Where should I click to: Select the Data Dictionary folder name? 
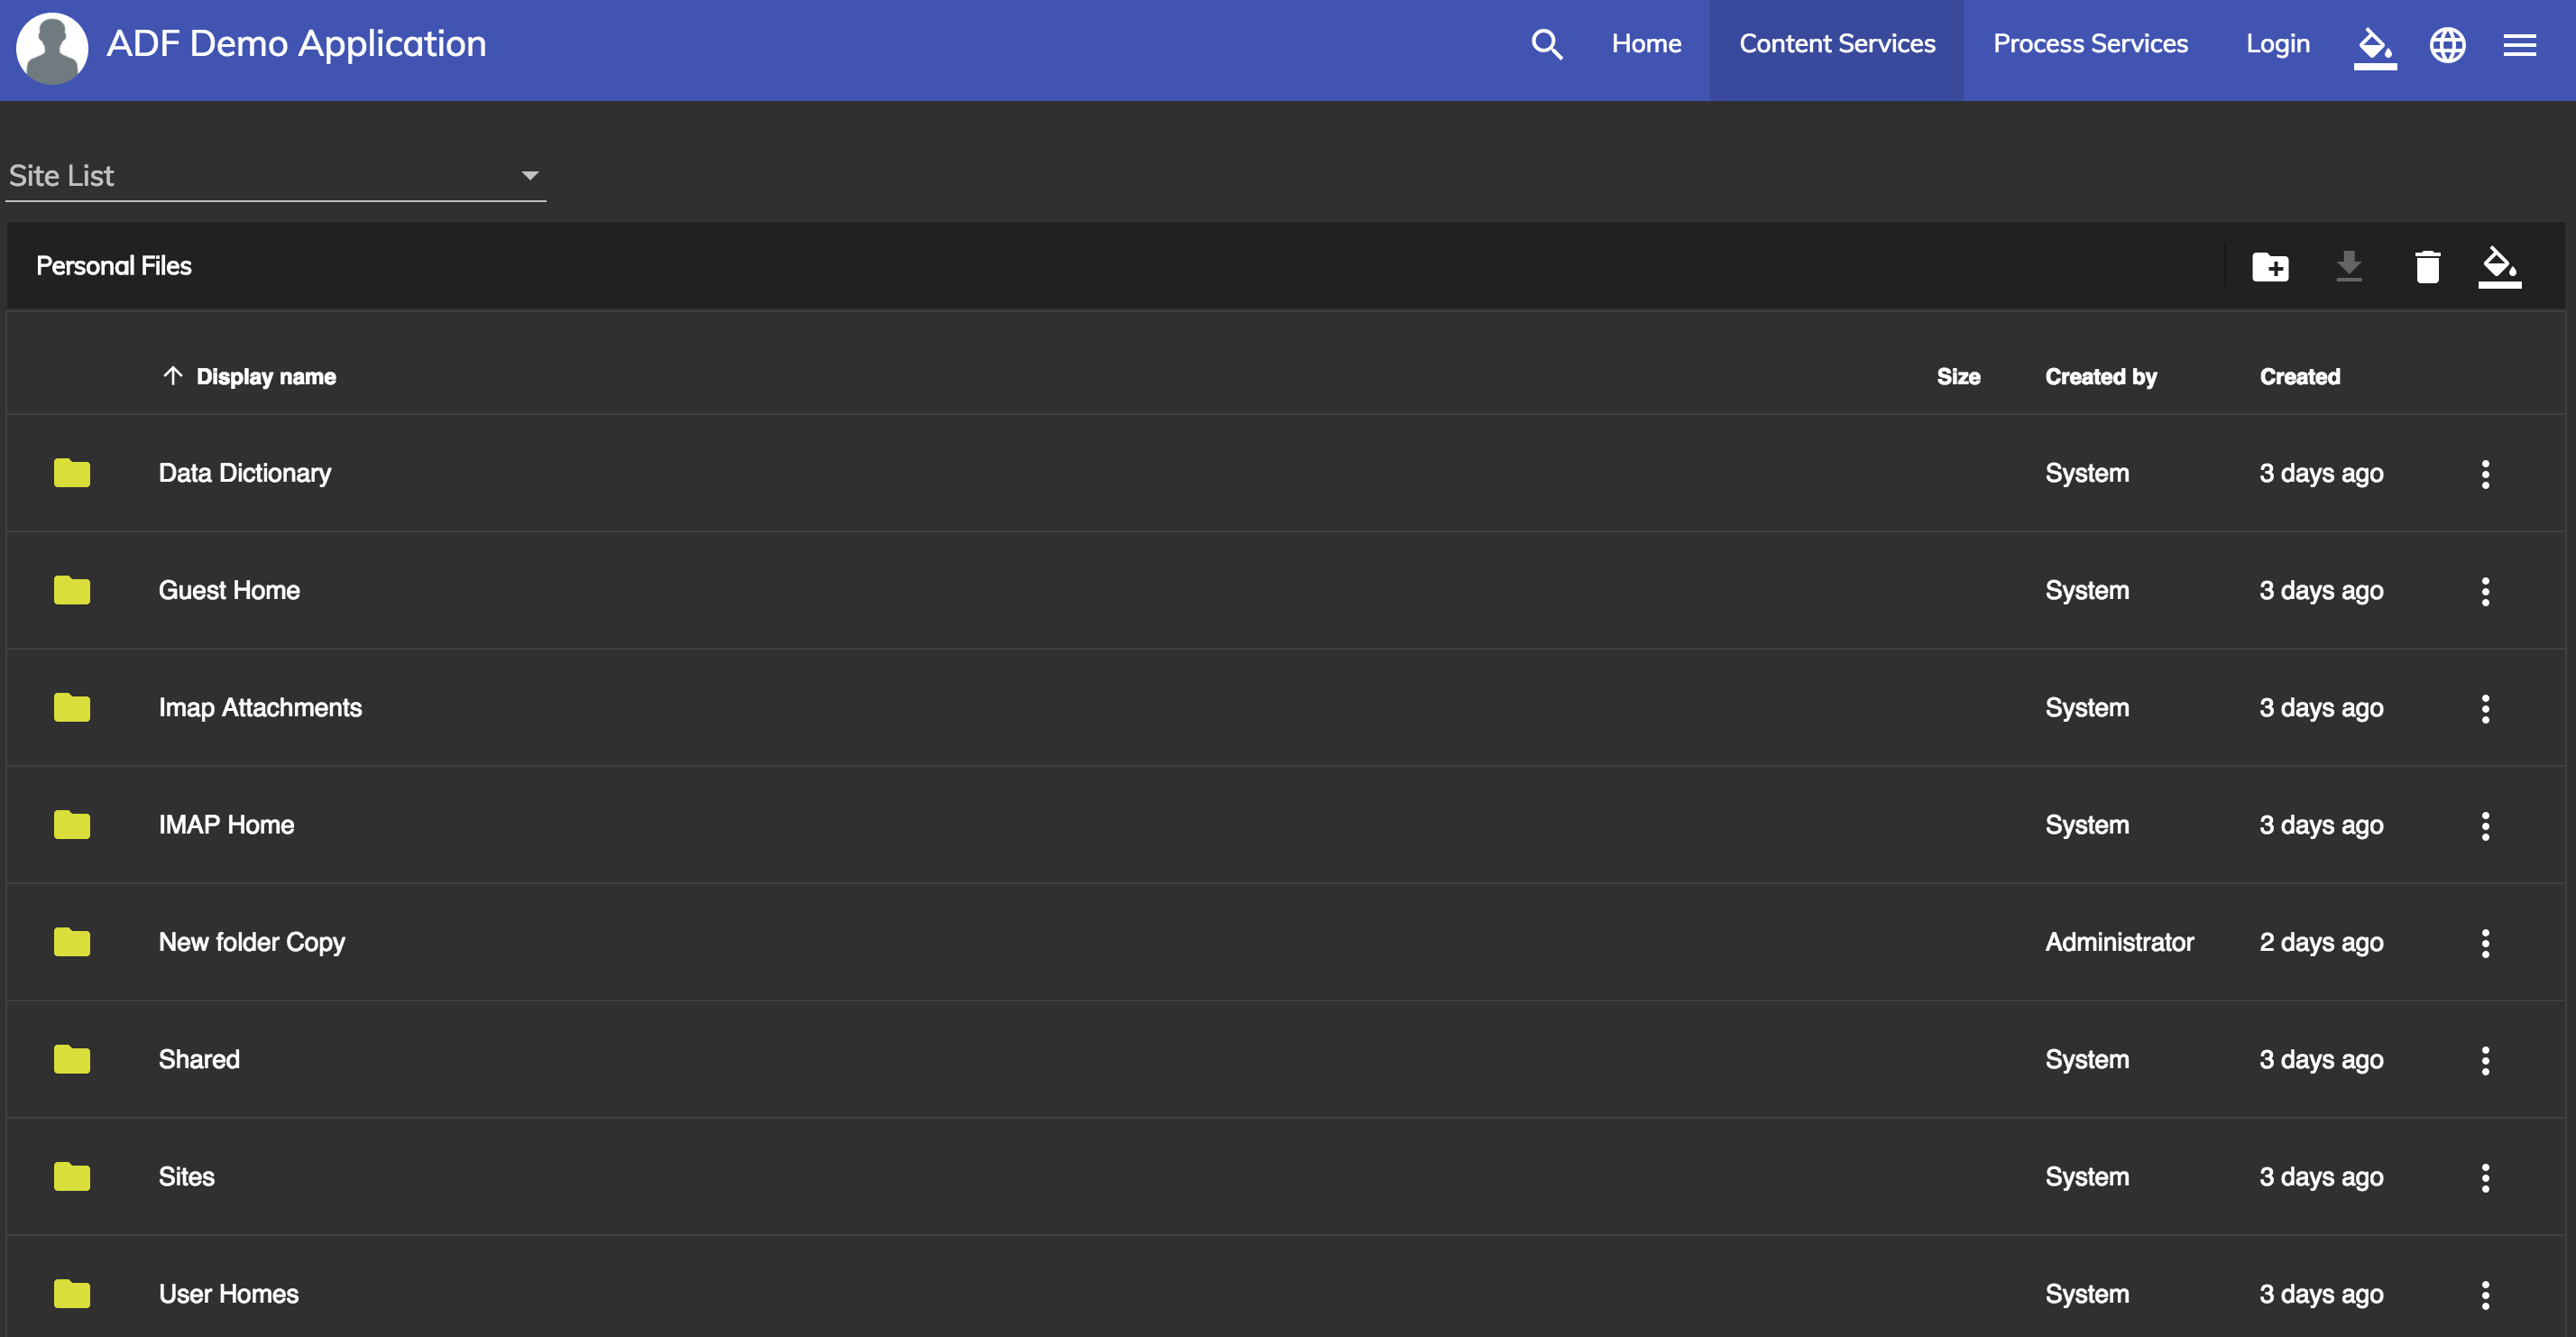tap(245, 473)
